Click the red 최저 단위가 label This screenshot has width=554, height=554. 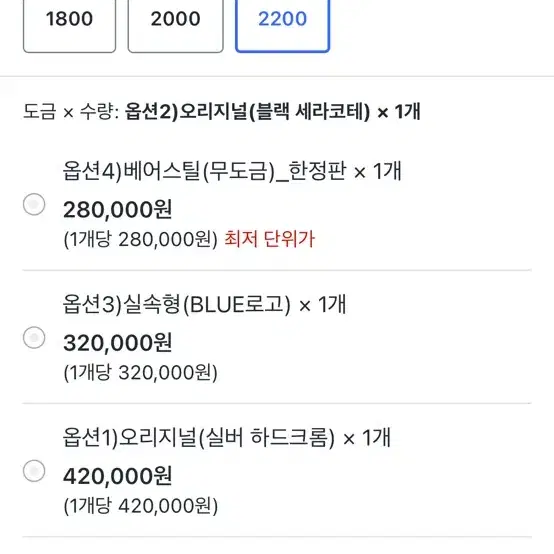point(269,239)
